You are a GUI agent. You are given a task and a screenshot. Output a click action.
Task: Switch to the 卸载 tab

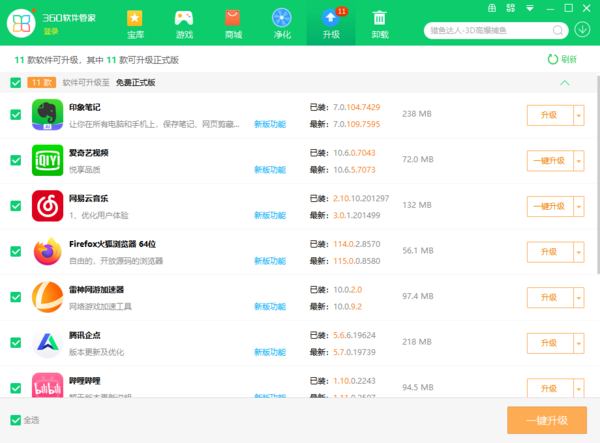click(x=380, y=23)
